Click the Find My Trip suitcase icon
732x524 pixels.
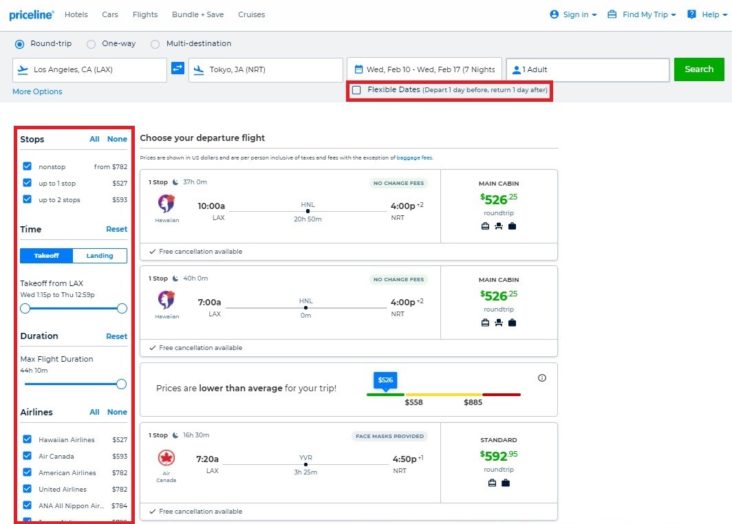coord(612,14)
